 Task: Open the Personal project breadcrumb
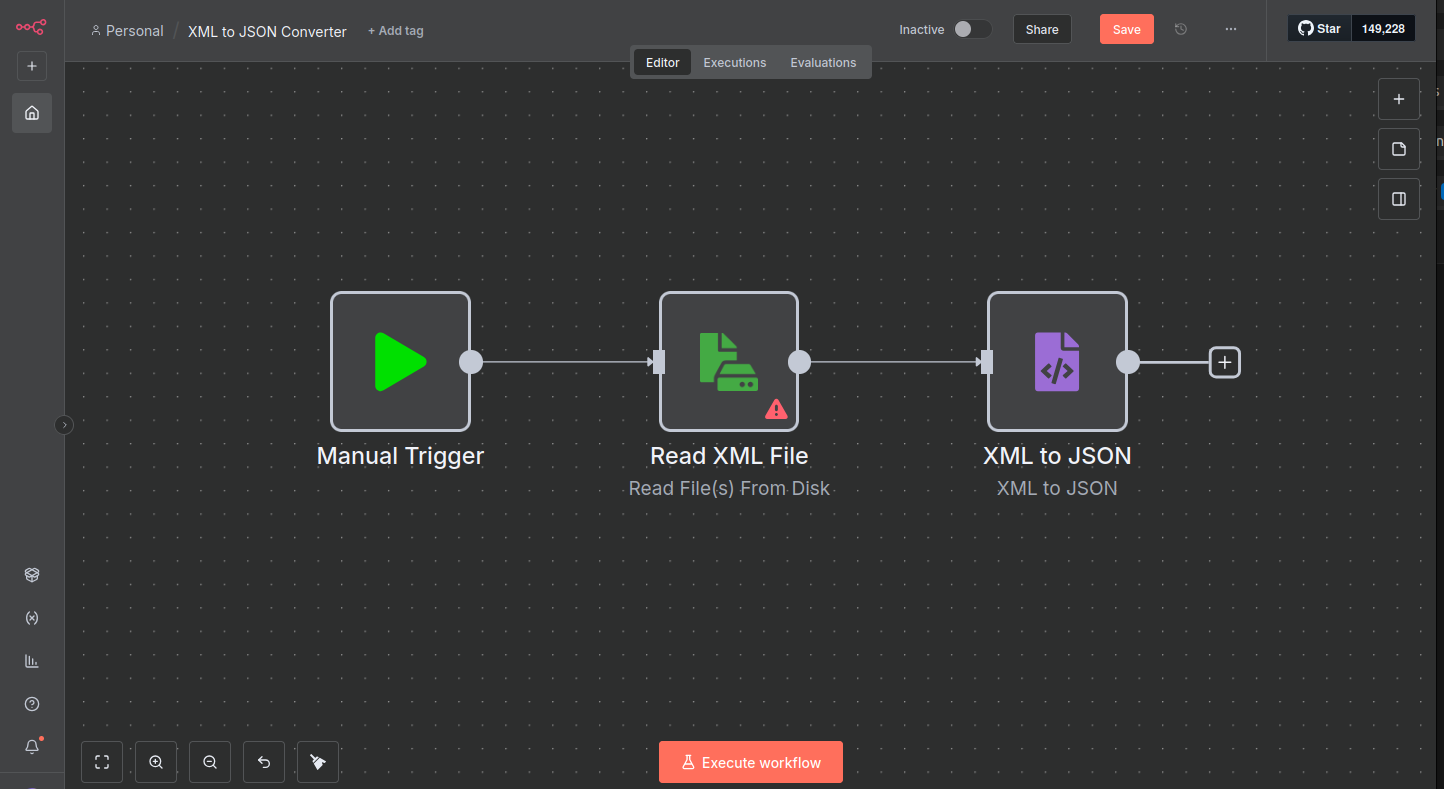tap(127, 31)
